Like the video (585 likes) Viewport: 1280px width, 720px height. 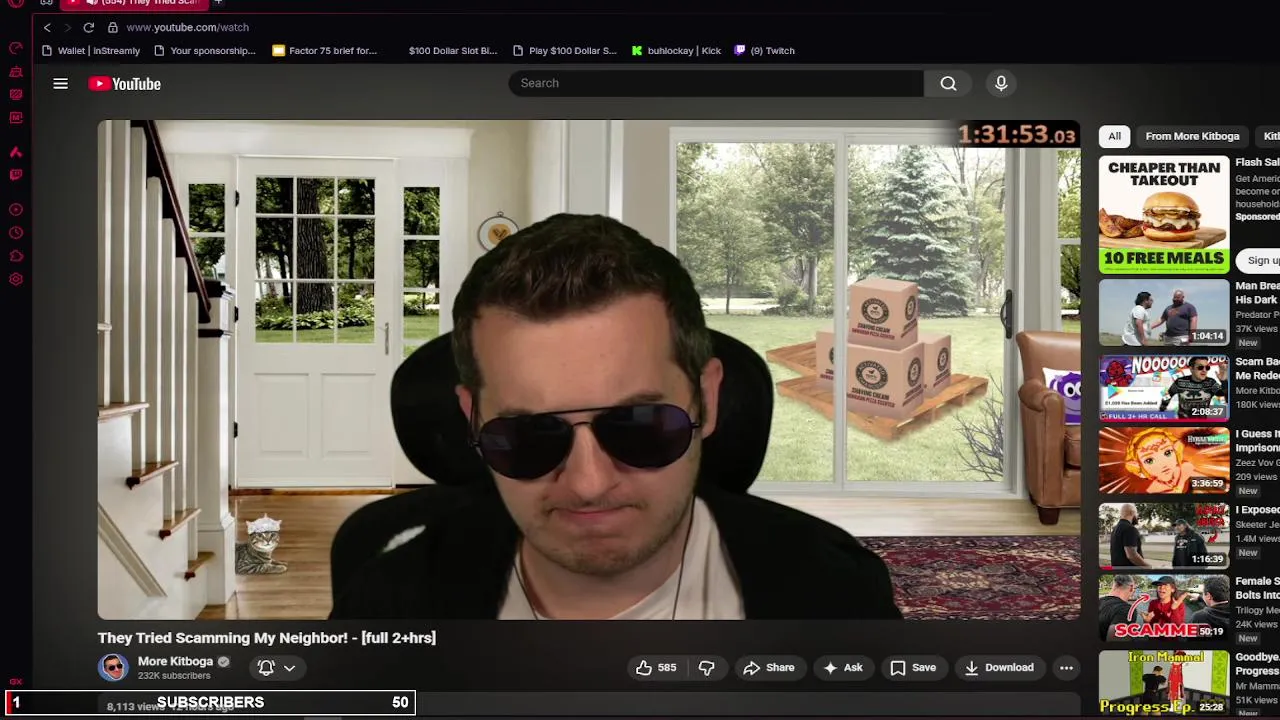coord(656,668)
